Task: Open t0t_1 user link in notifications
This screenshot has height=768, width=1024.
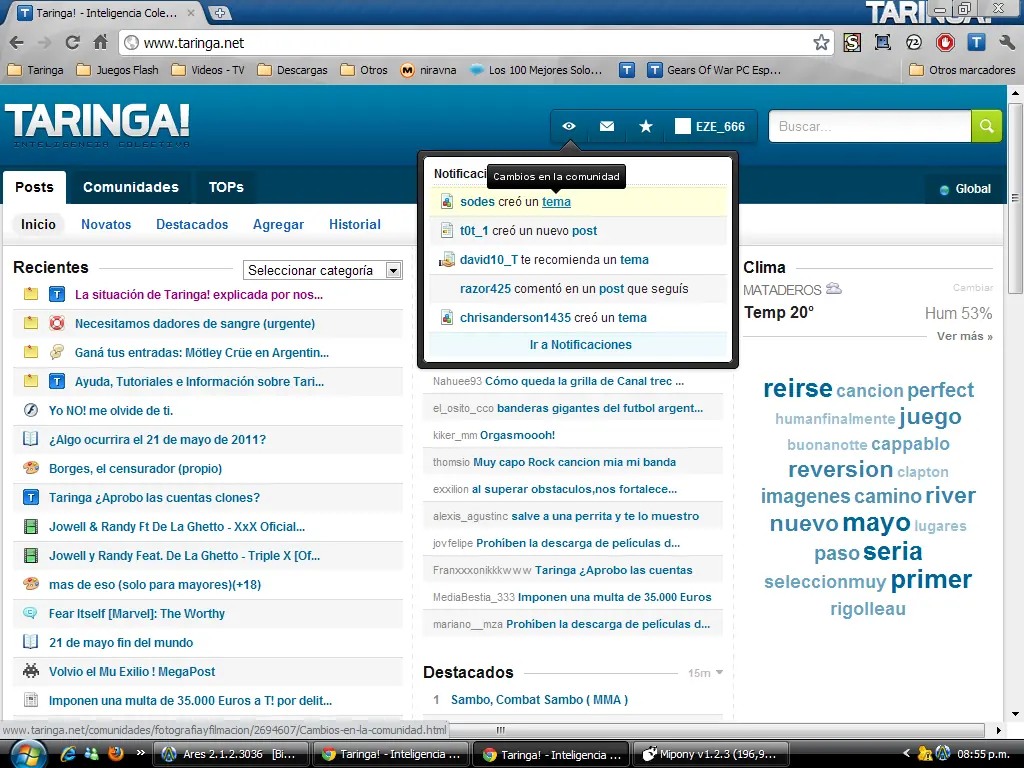Action: point(474,231)
